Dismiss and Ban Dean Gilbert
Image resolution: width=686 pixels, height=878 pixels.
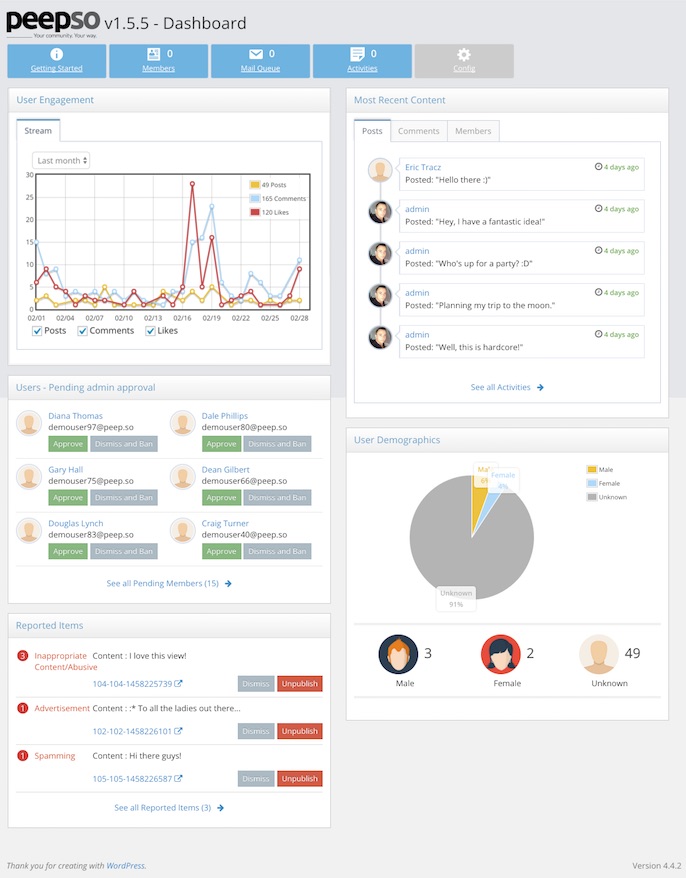(277, 498)
